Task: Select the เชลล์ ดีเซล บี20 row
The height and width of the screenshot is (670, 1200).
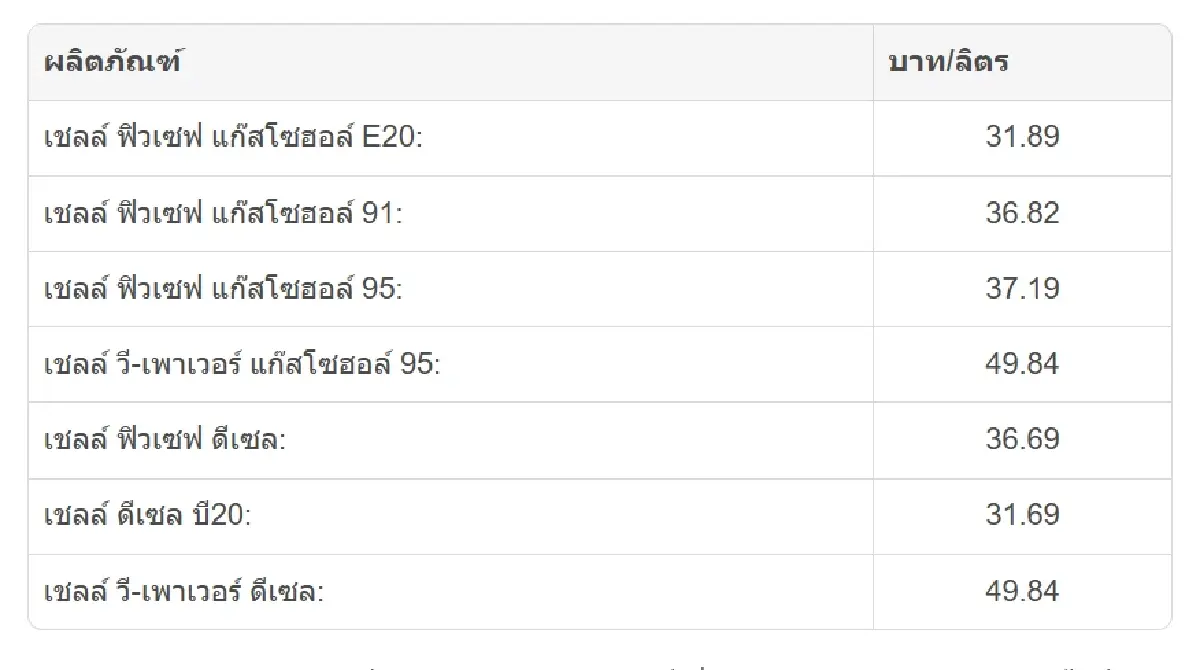Action: click(600, 516)
